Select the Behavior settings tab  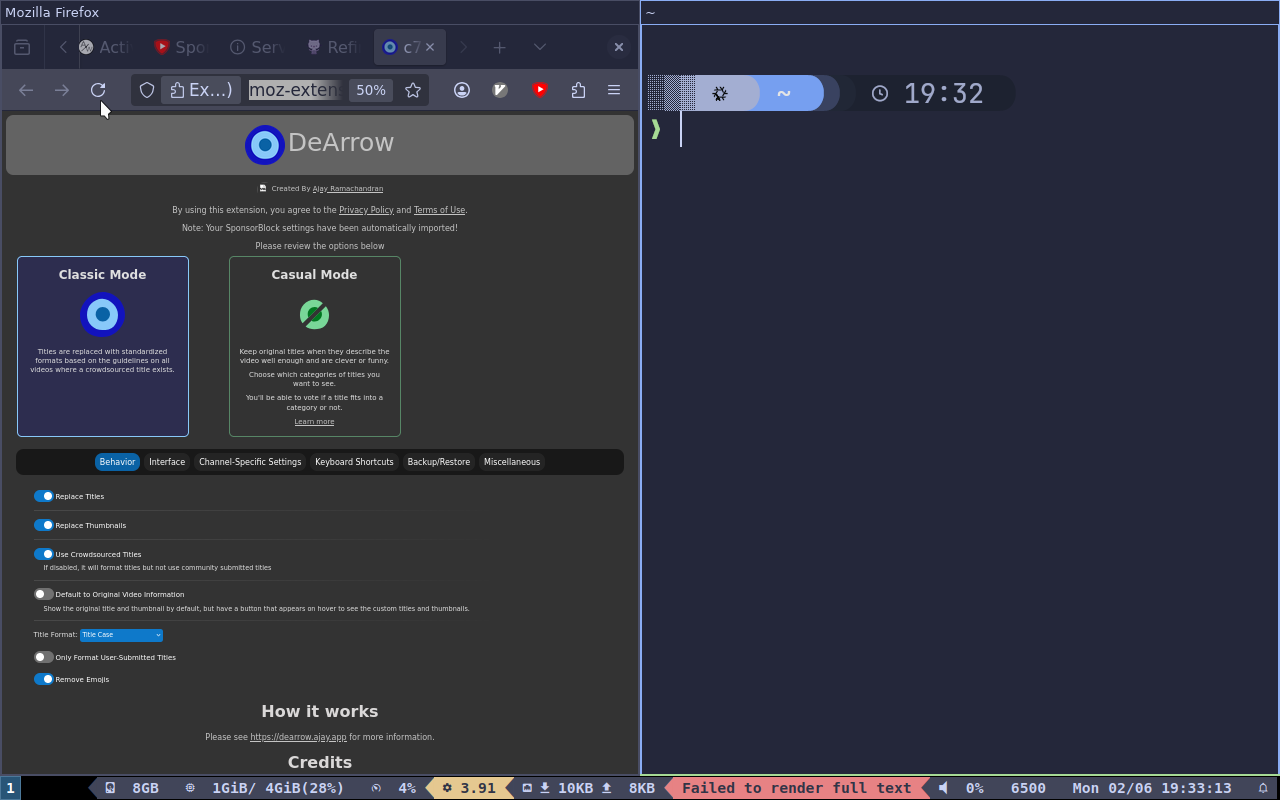(x=117, y=462)
